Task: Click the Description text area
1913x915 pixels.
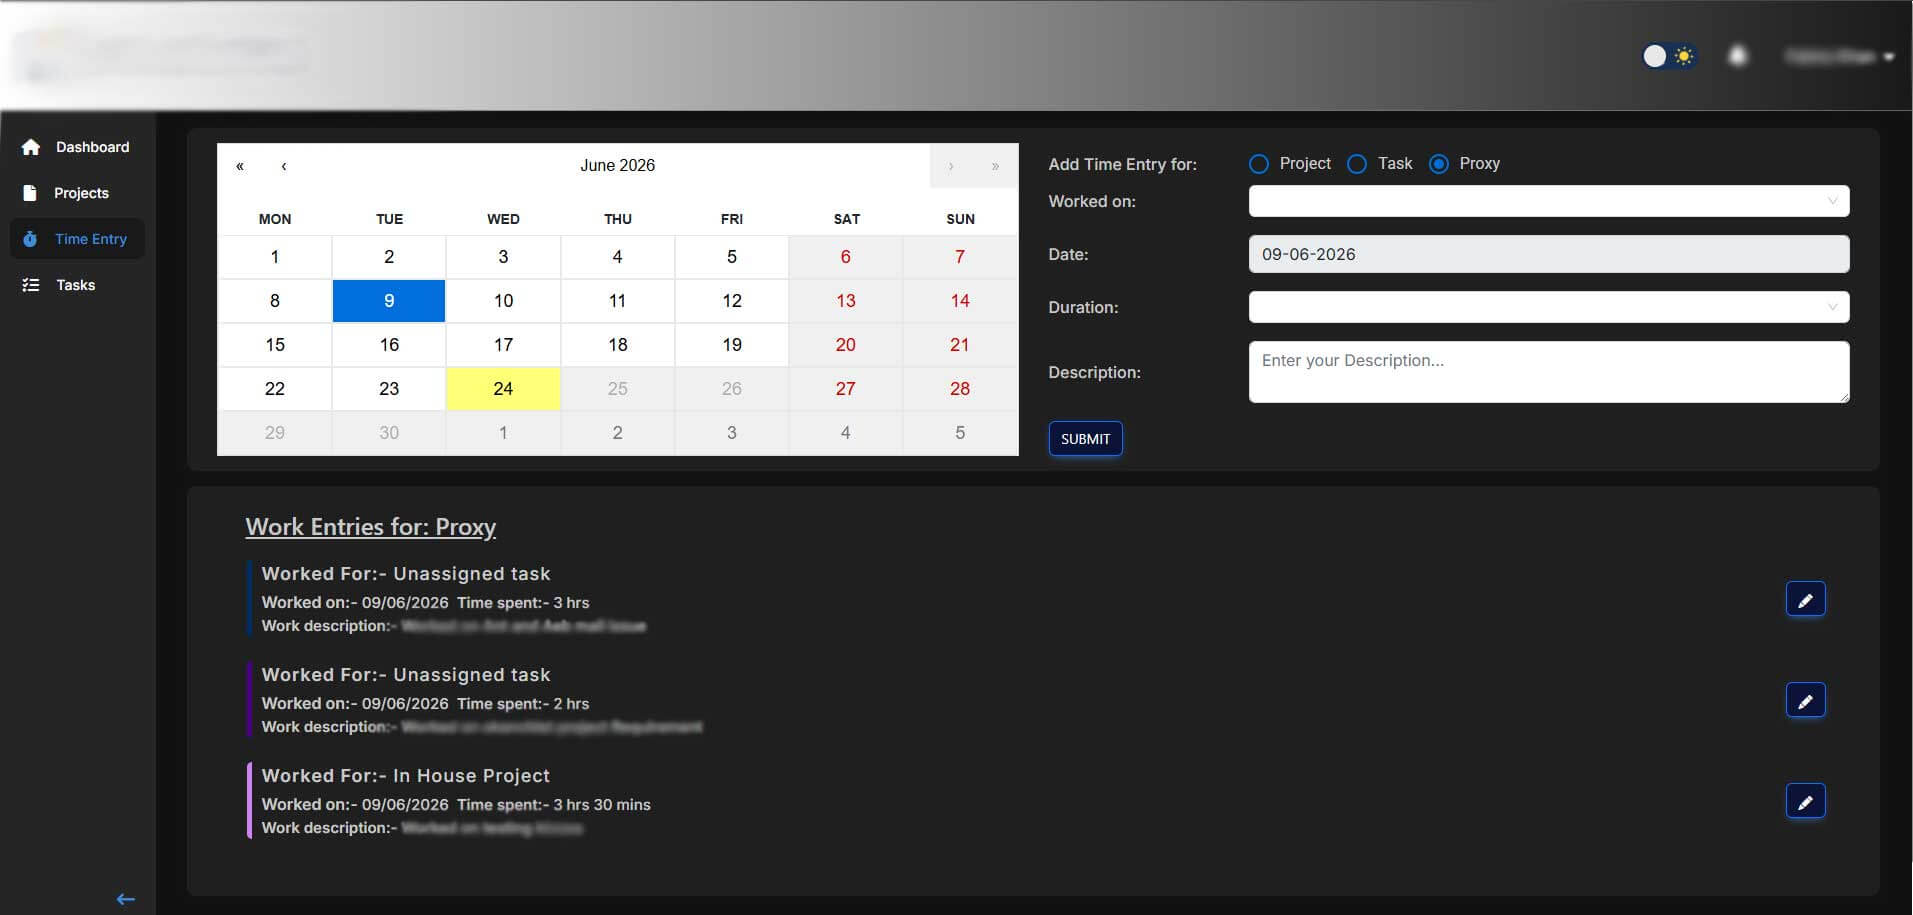Action: (x=1549, y=372)
